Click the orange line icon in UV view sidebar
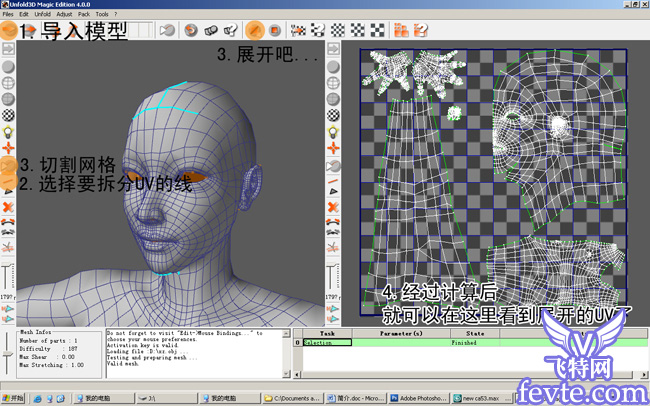This screenshot has width=650, height=406. coord(333,181)
